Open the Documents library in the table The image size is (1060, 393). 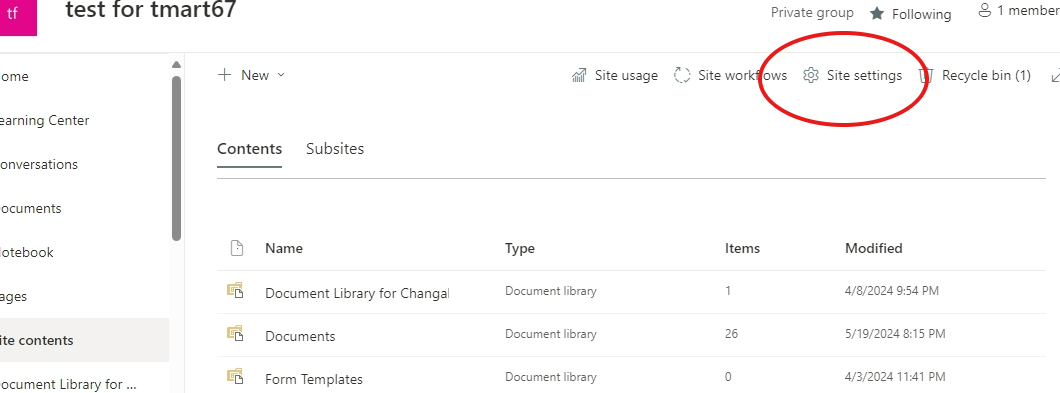pyautogui.click(x=300, y=336)
